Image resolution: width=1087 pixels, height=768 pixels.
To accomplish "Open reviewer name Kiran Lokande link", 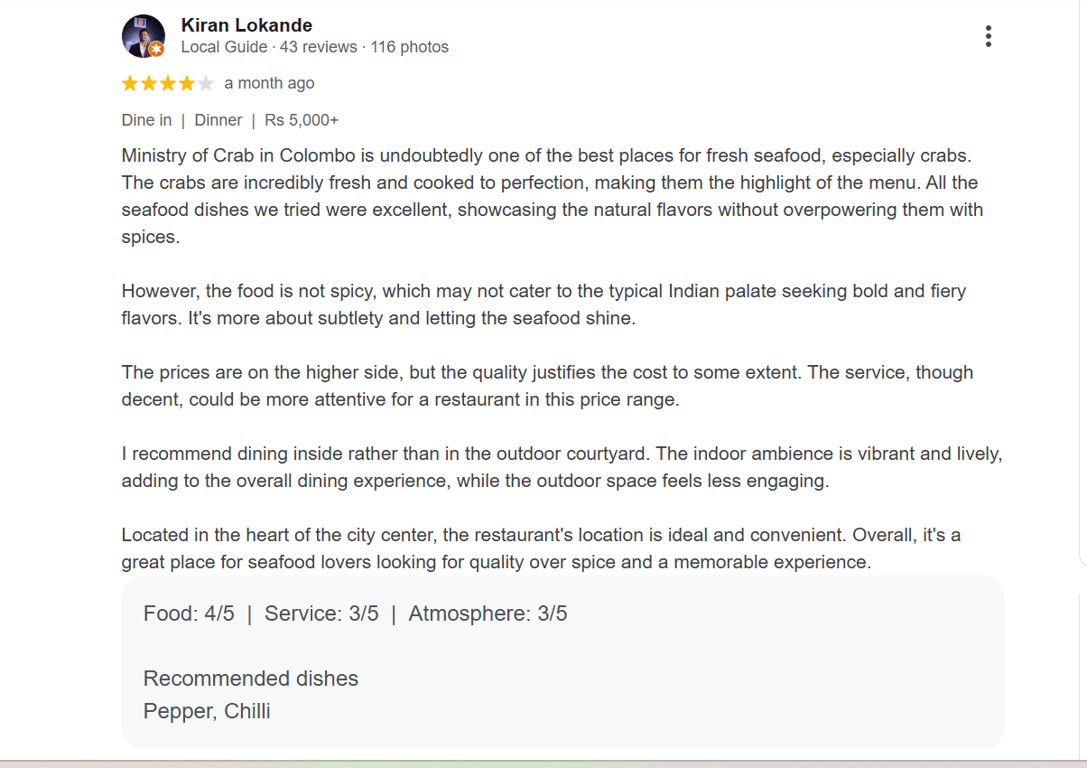I will [x=246, y=25].
